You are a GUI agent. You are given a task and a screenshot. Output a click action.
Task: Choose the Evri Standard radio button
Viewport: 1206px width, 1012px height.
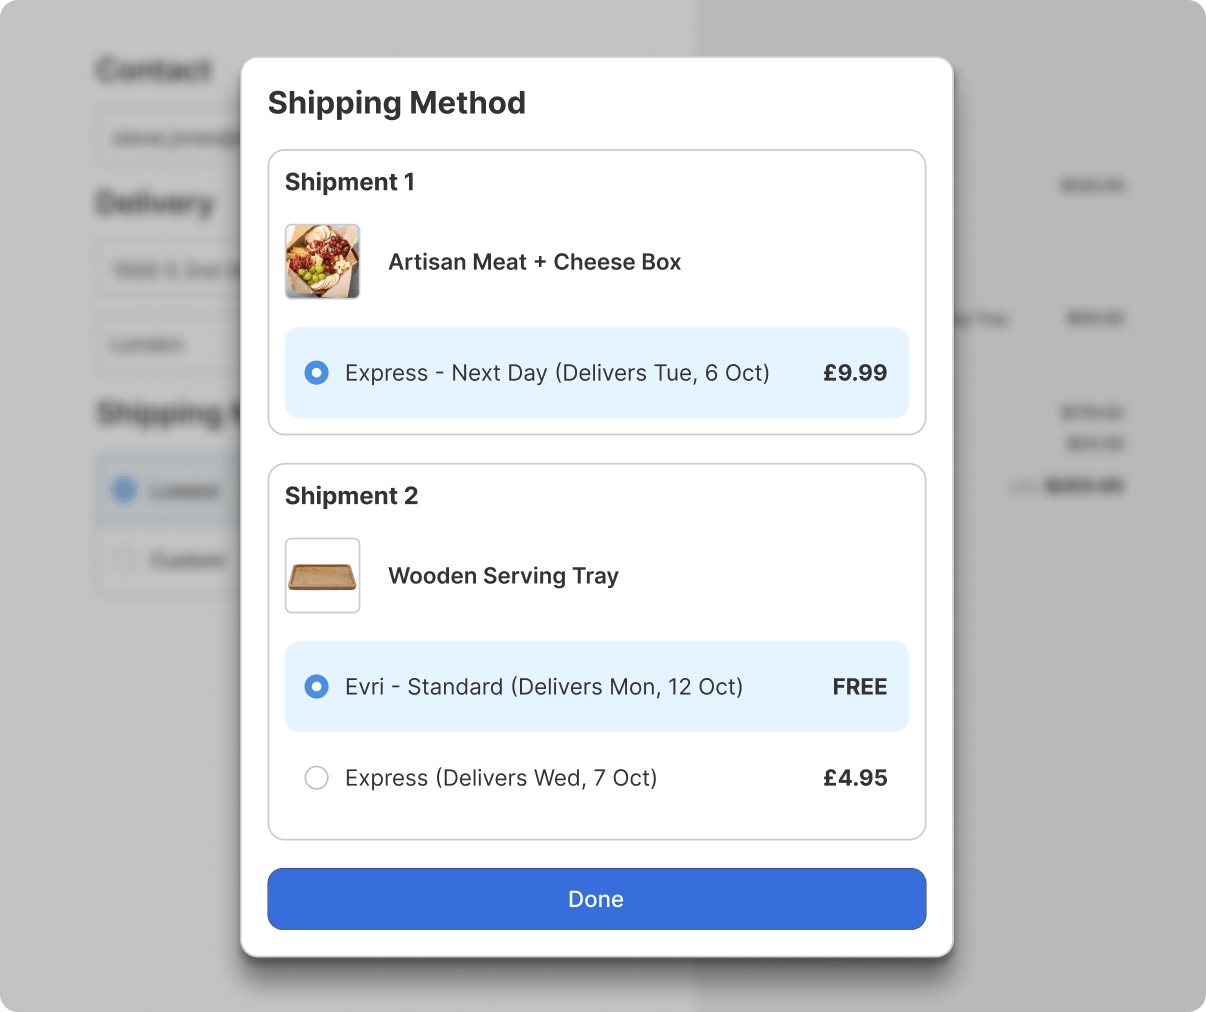point(316,687)
